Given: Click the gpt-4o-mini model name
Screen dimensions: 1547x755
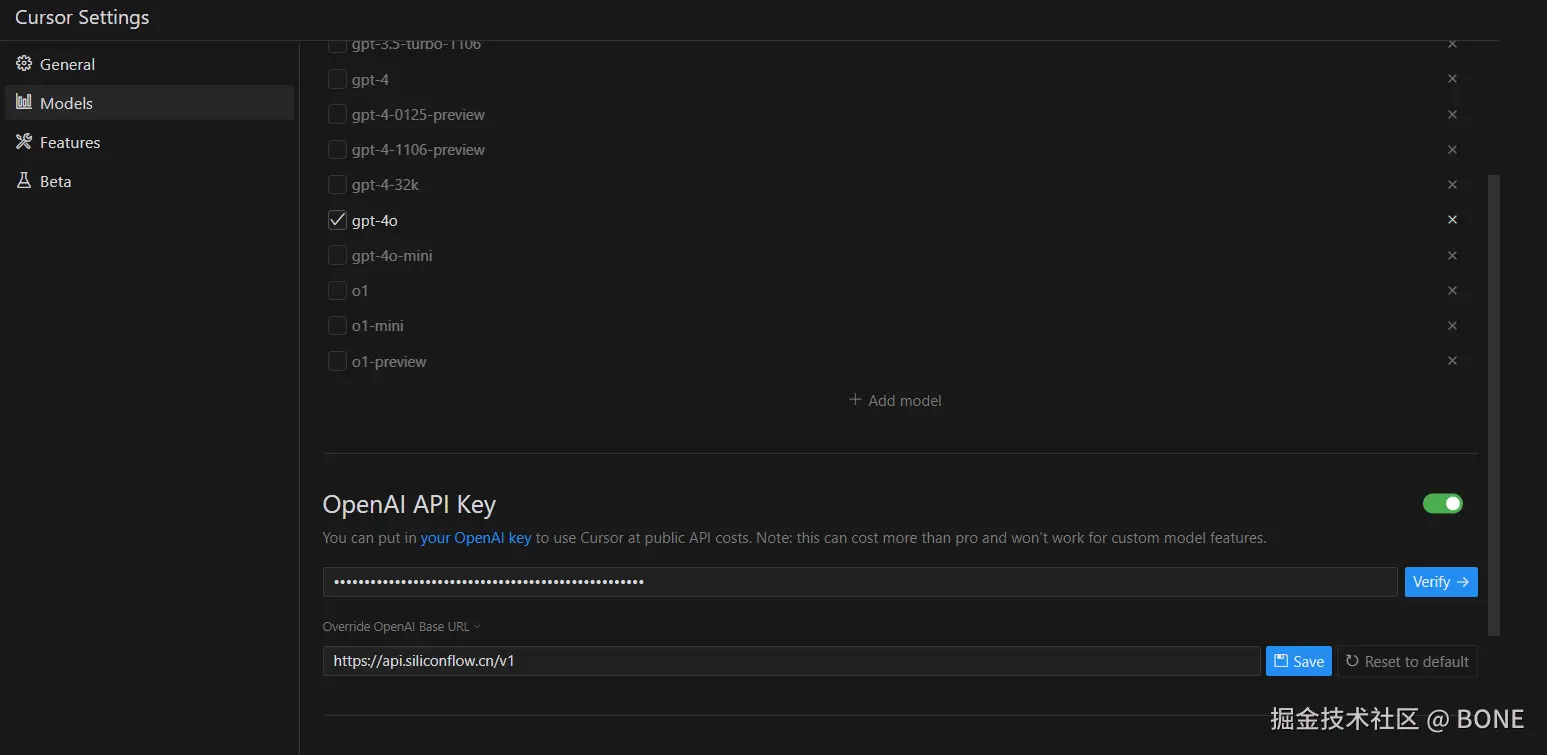Looking at the screenshot, I should point(392,255).
